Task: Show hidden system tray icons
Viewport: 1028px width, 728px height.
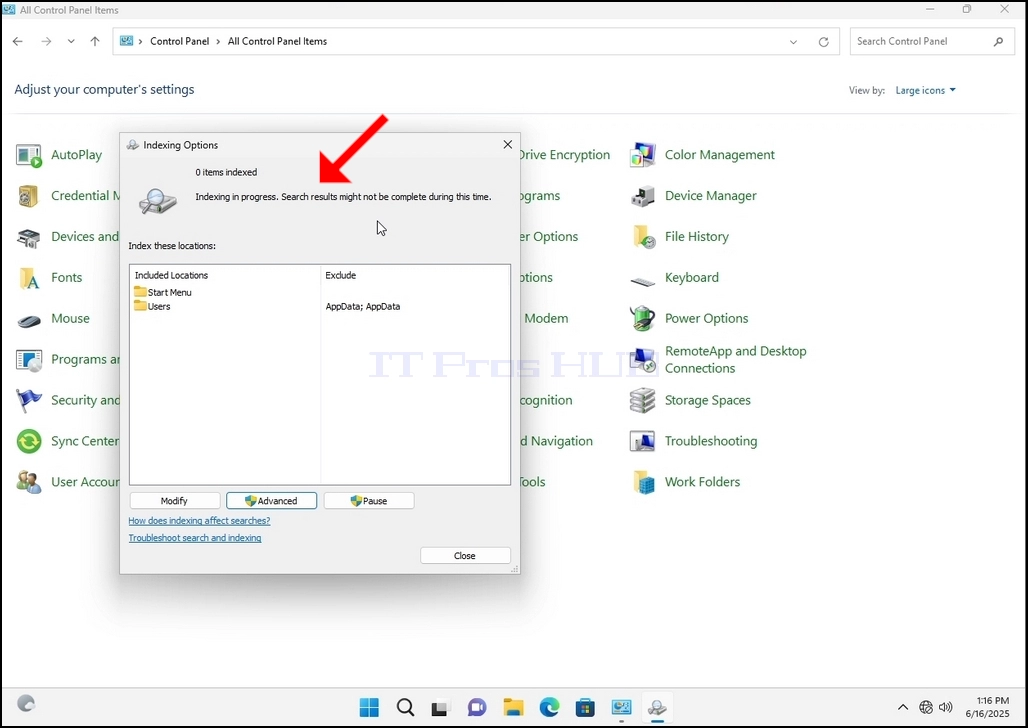Action: coord(903,707)
